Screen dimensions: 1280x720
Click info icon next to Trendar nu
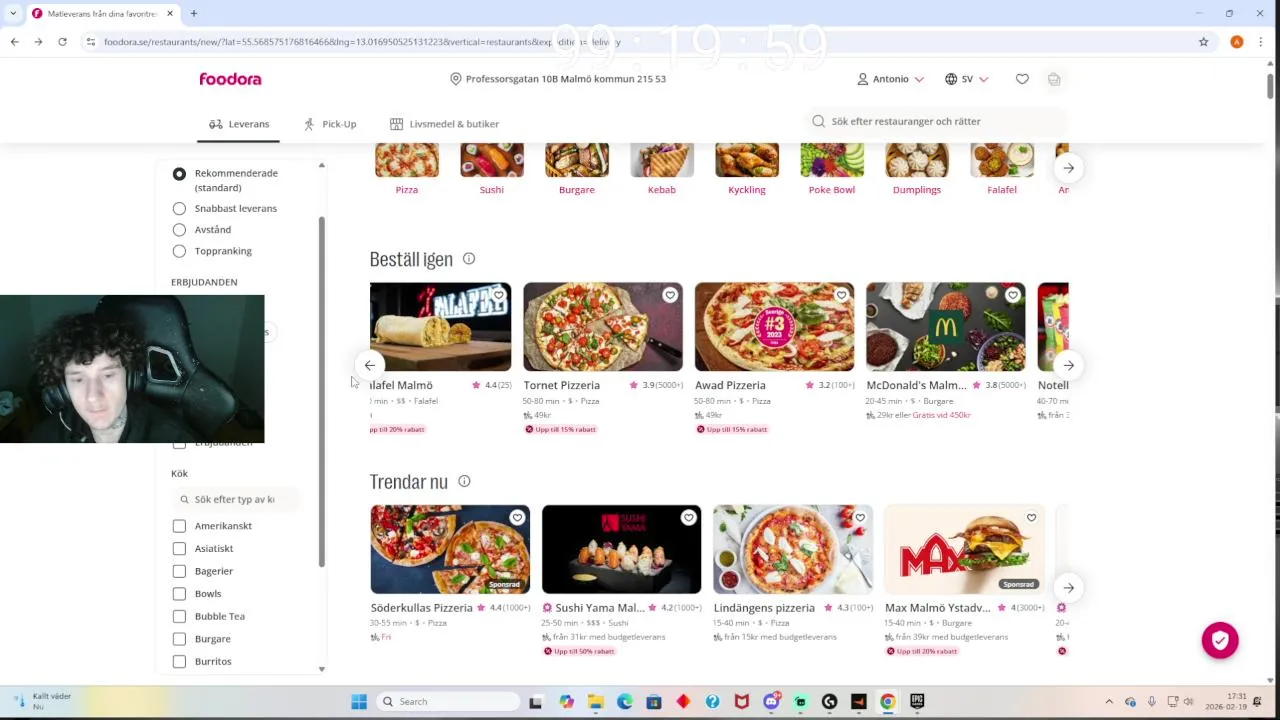click(x=464, y=481)
